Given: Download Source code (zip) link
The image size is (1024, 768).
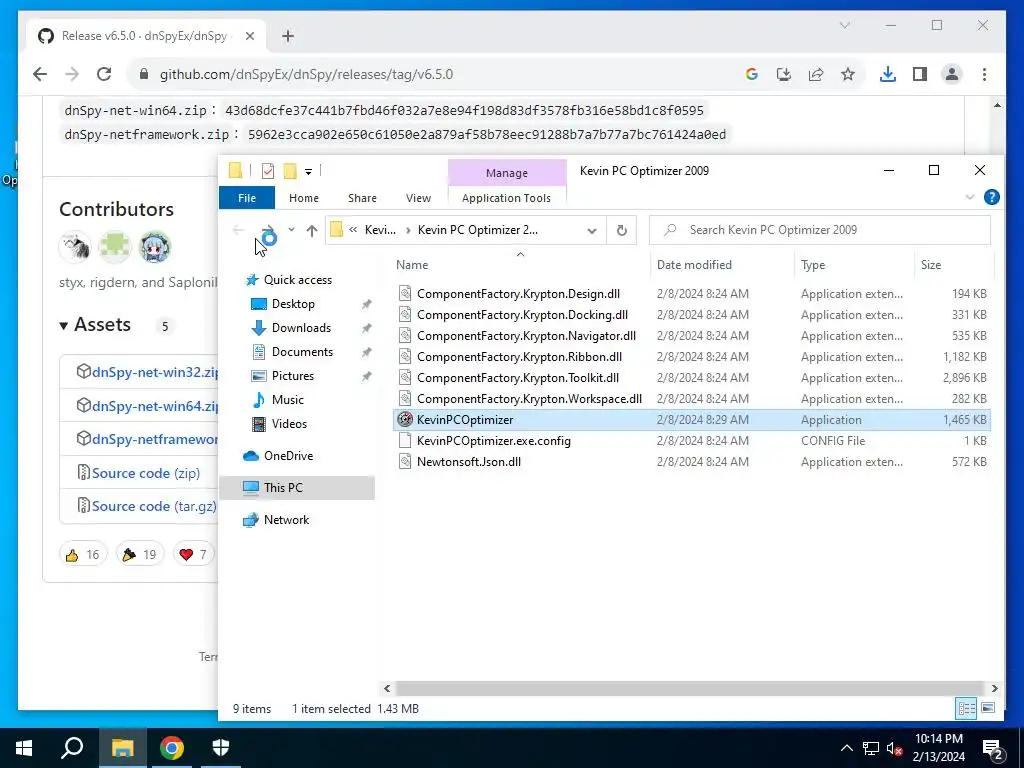Looking at the screenshot, I should coord(146,473).
